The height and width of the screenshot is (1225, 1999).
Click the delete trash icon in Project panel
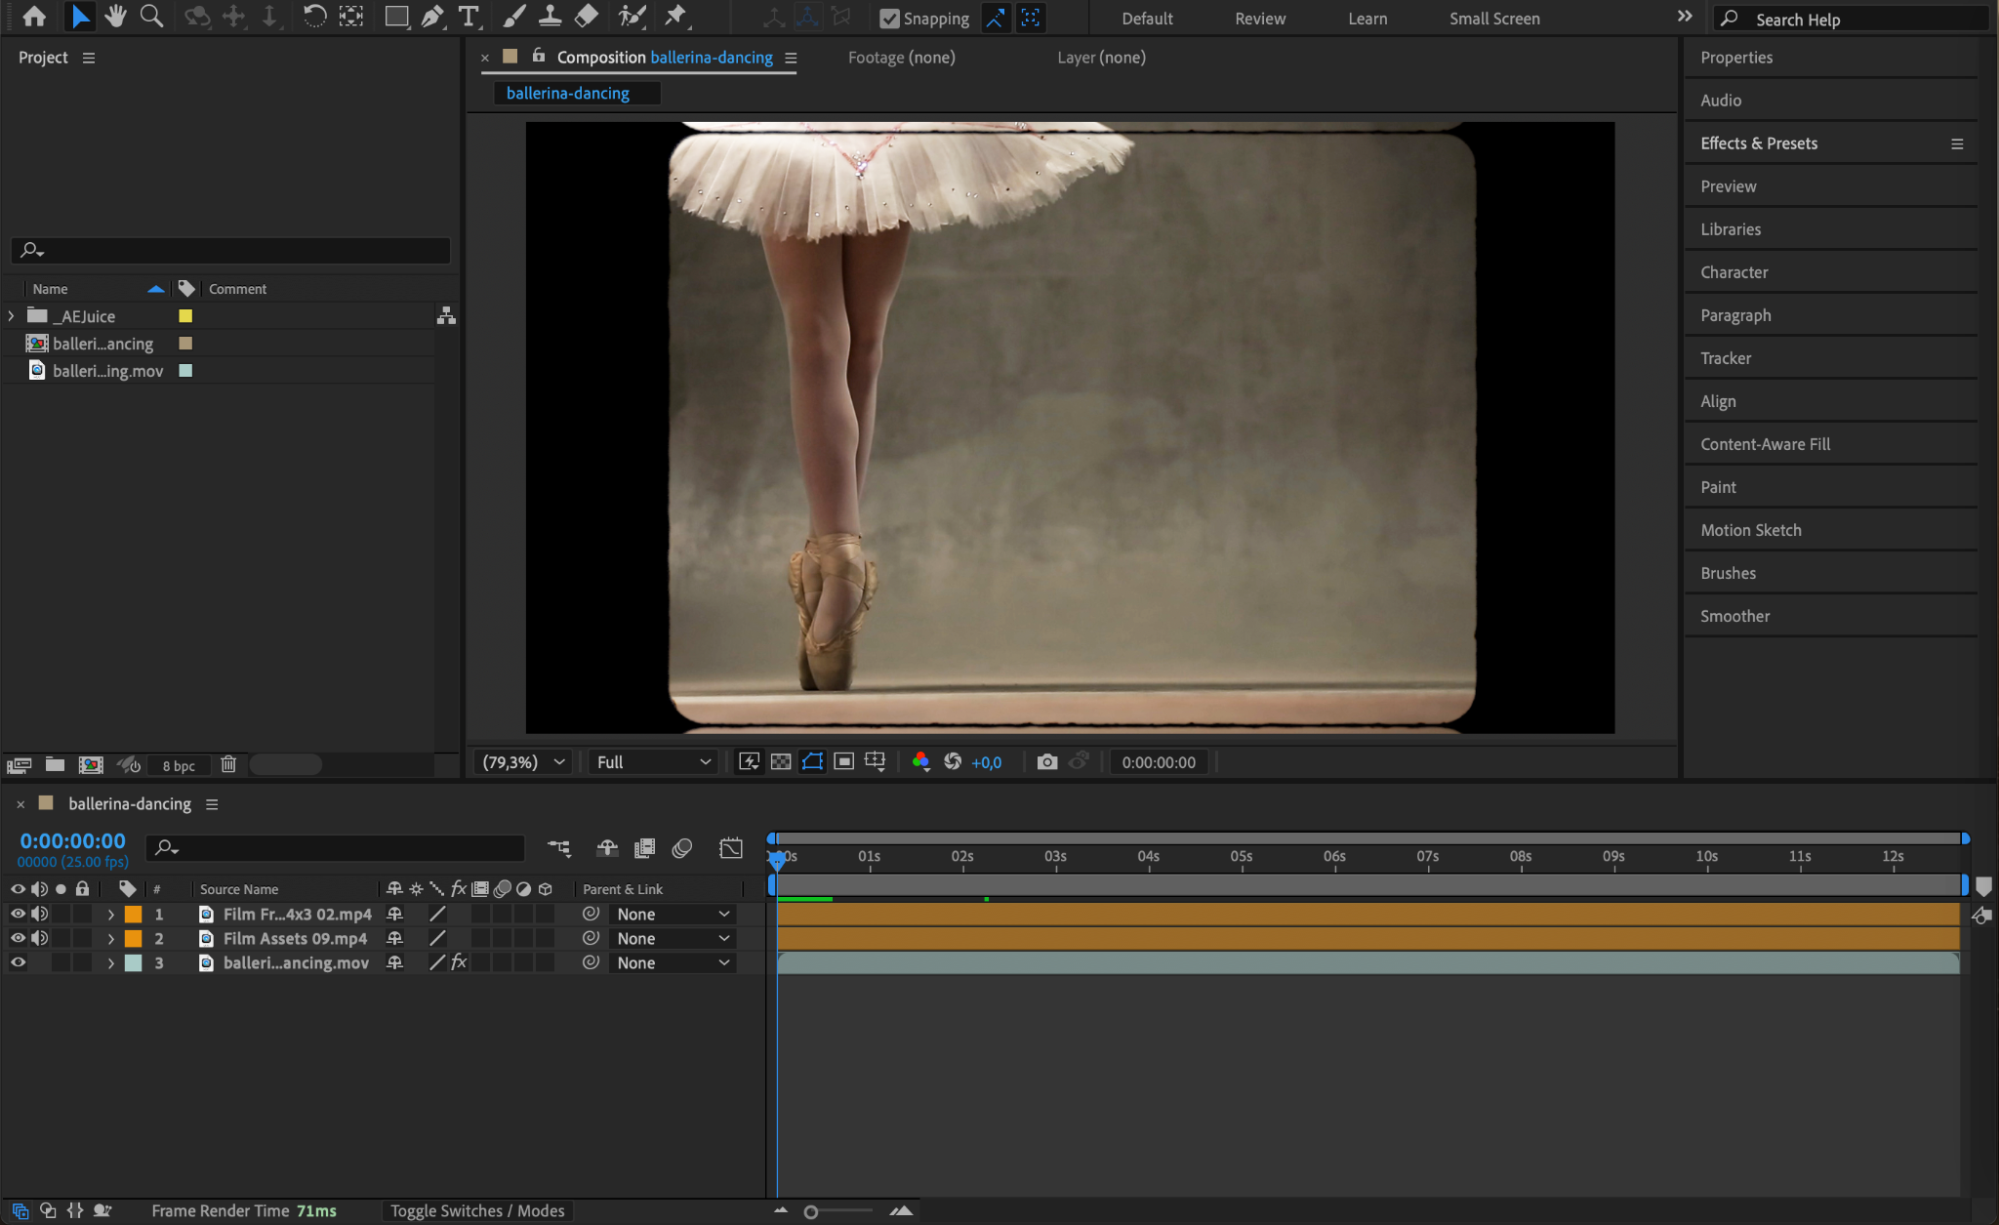[x=228, y=765]
